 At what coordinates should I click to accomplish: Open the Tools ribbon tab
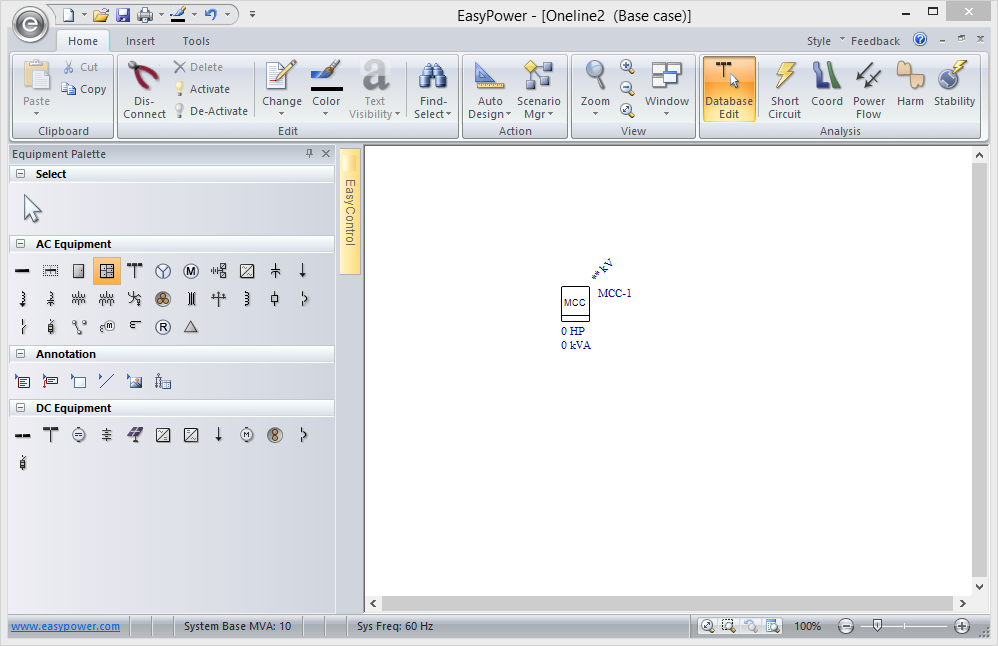pos(196,41)
